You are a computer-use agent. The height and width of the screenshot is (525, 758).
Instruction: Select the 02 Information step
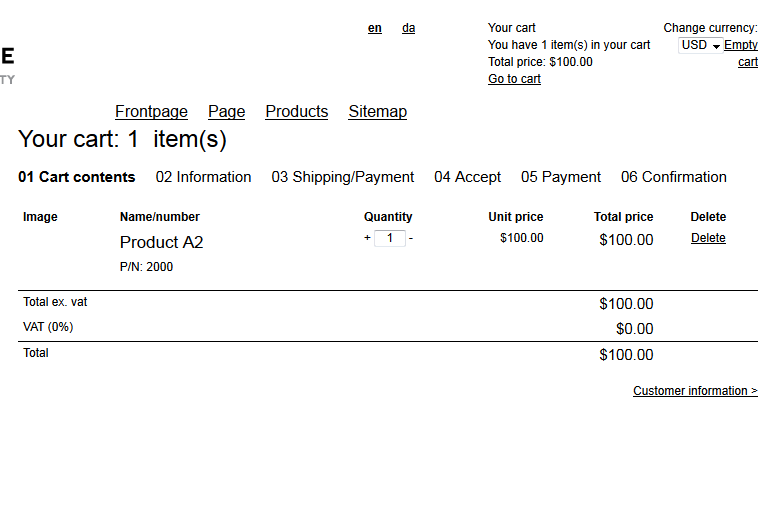(x=204, y=177)
